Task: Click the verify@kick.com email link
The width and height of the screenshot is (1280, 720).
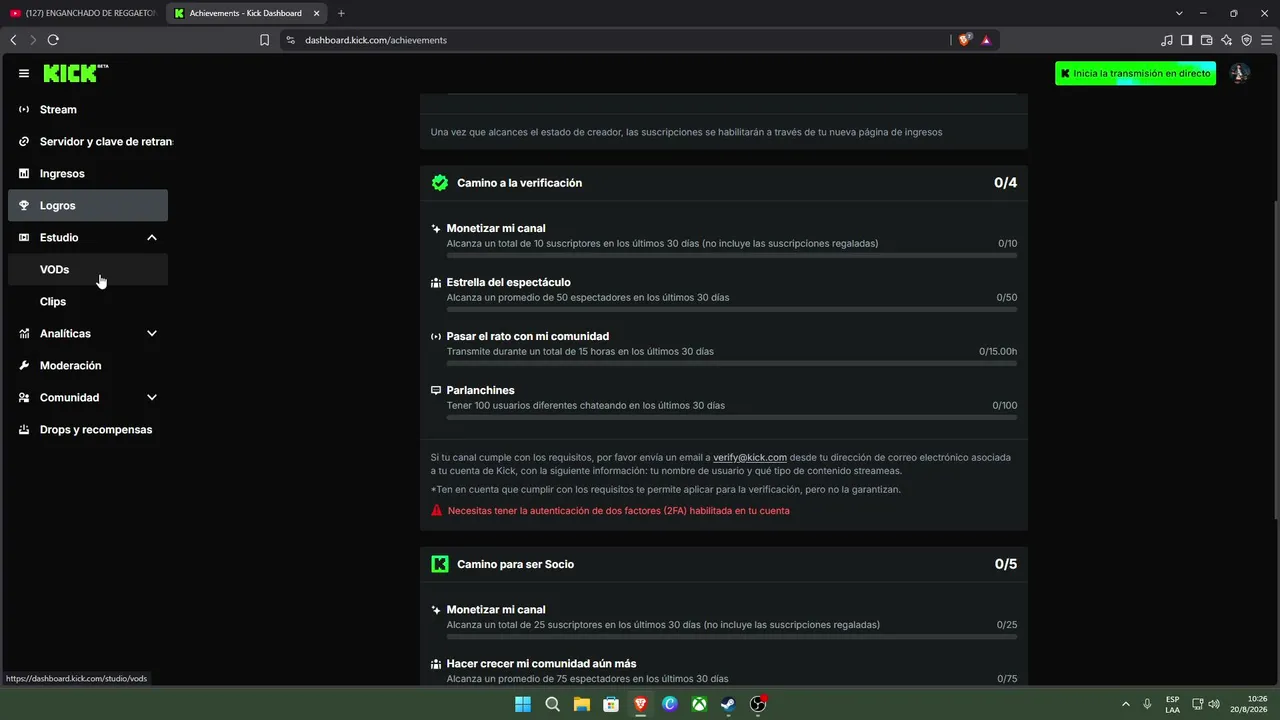Action: click(x=750, y=457)
